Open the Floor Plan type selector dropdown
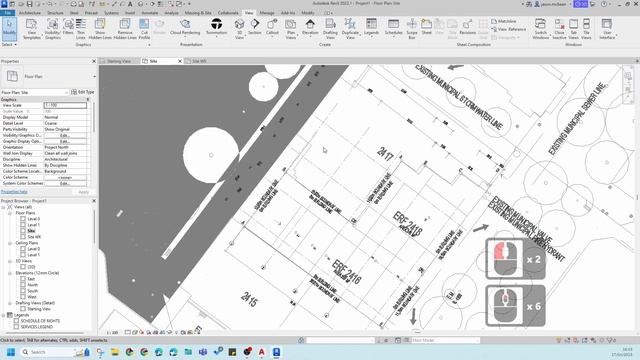Image resolution: width=640 pixels, height=360 pixels. [94, 76]
